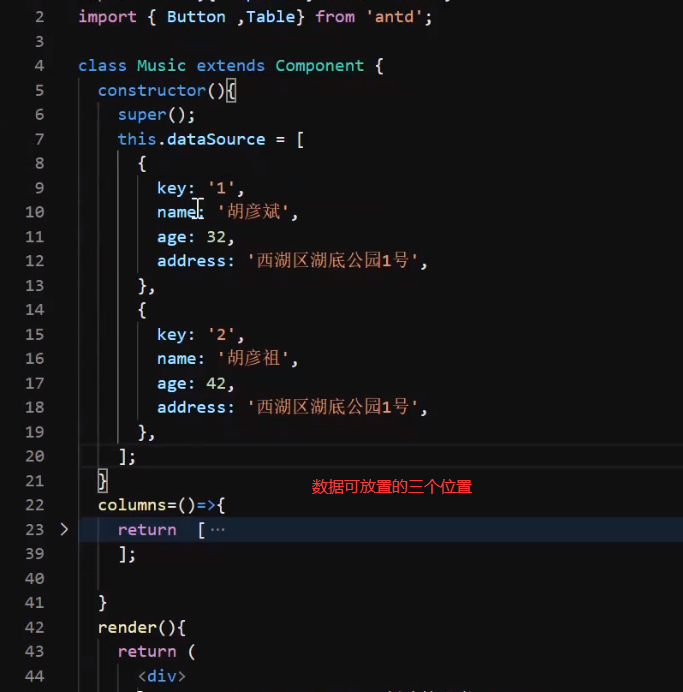This screenshot has width=683, height=692.
Task: Click the folded ellipsis on line 23
Action: pos(218,529)
